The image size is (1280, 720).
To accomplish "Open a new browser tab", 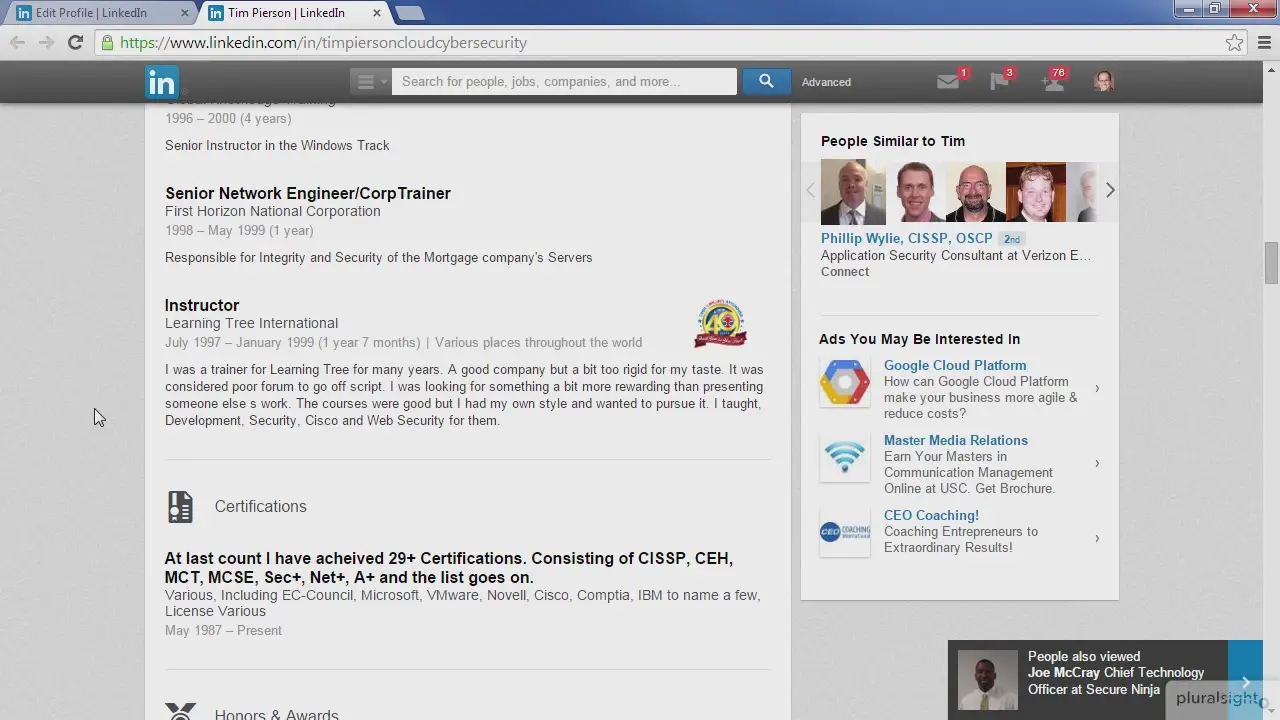I will point(409,13).
